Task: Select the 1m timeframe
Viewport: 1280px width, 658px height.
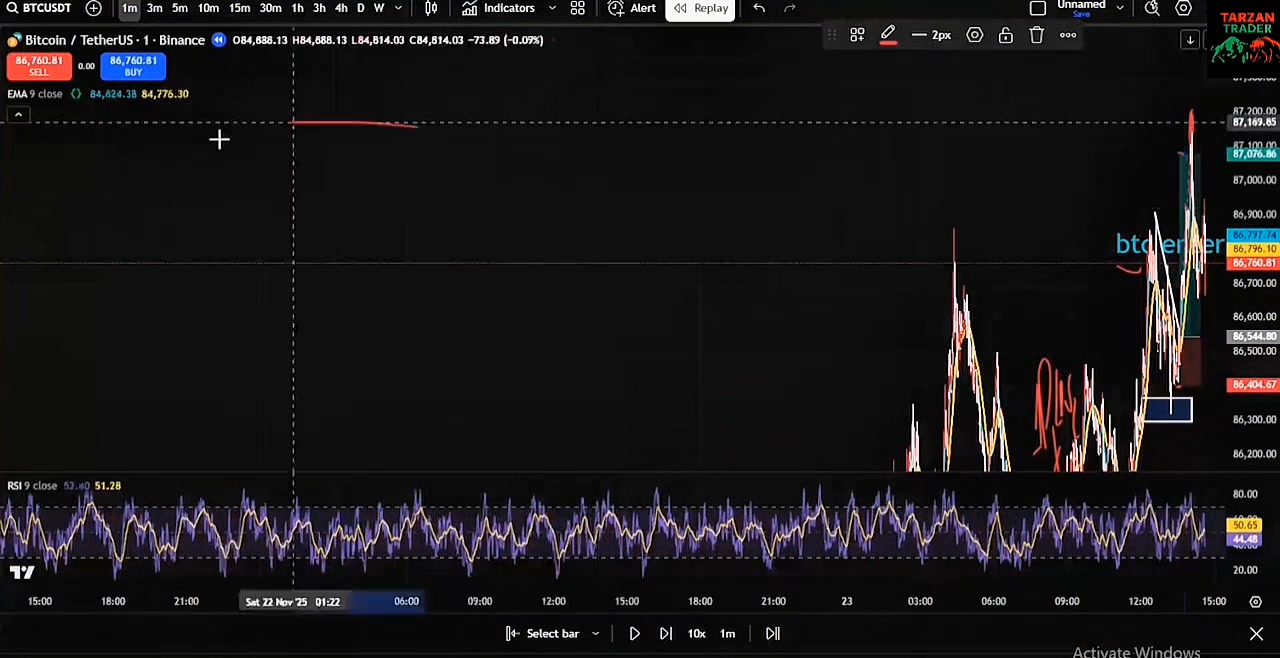Action: point(129,8)
